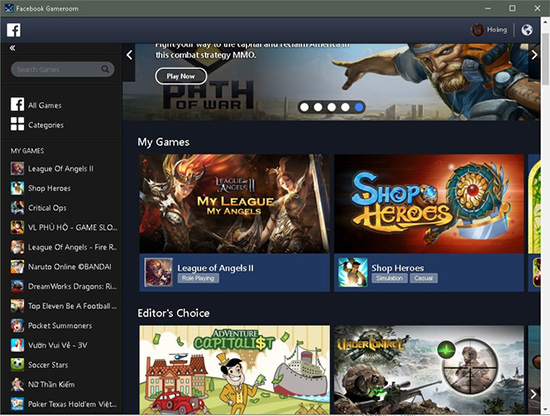Select fourth banner carousel dot
550x416 pixels.
click(x=345, y=107)
